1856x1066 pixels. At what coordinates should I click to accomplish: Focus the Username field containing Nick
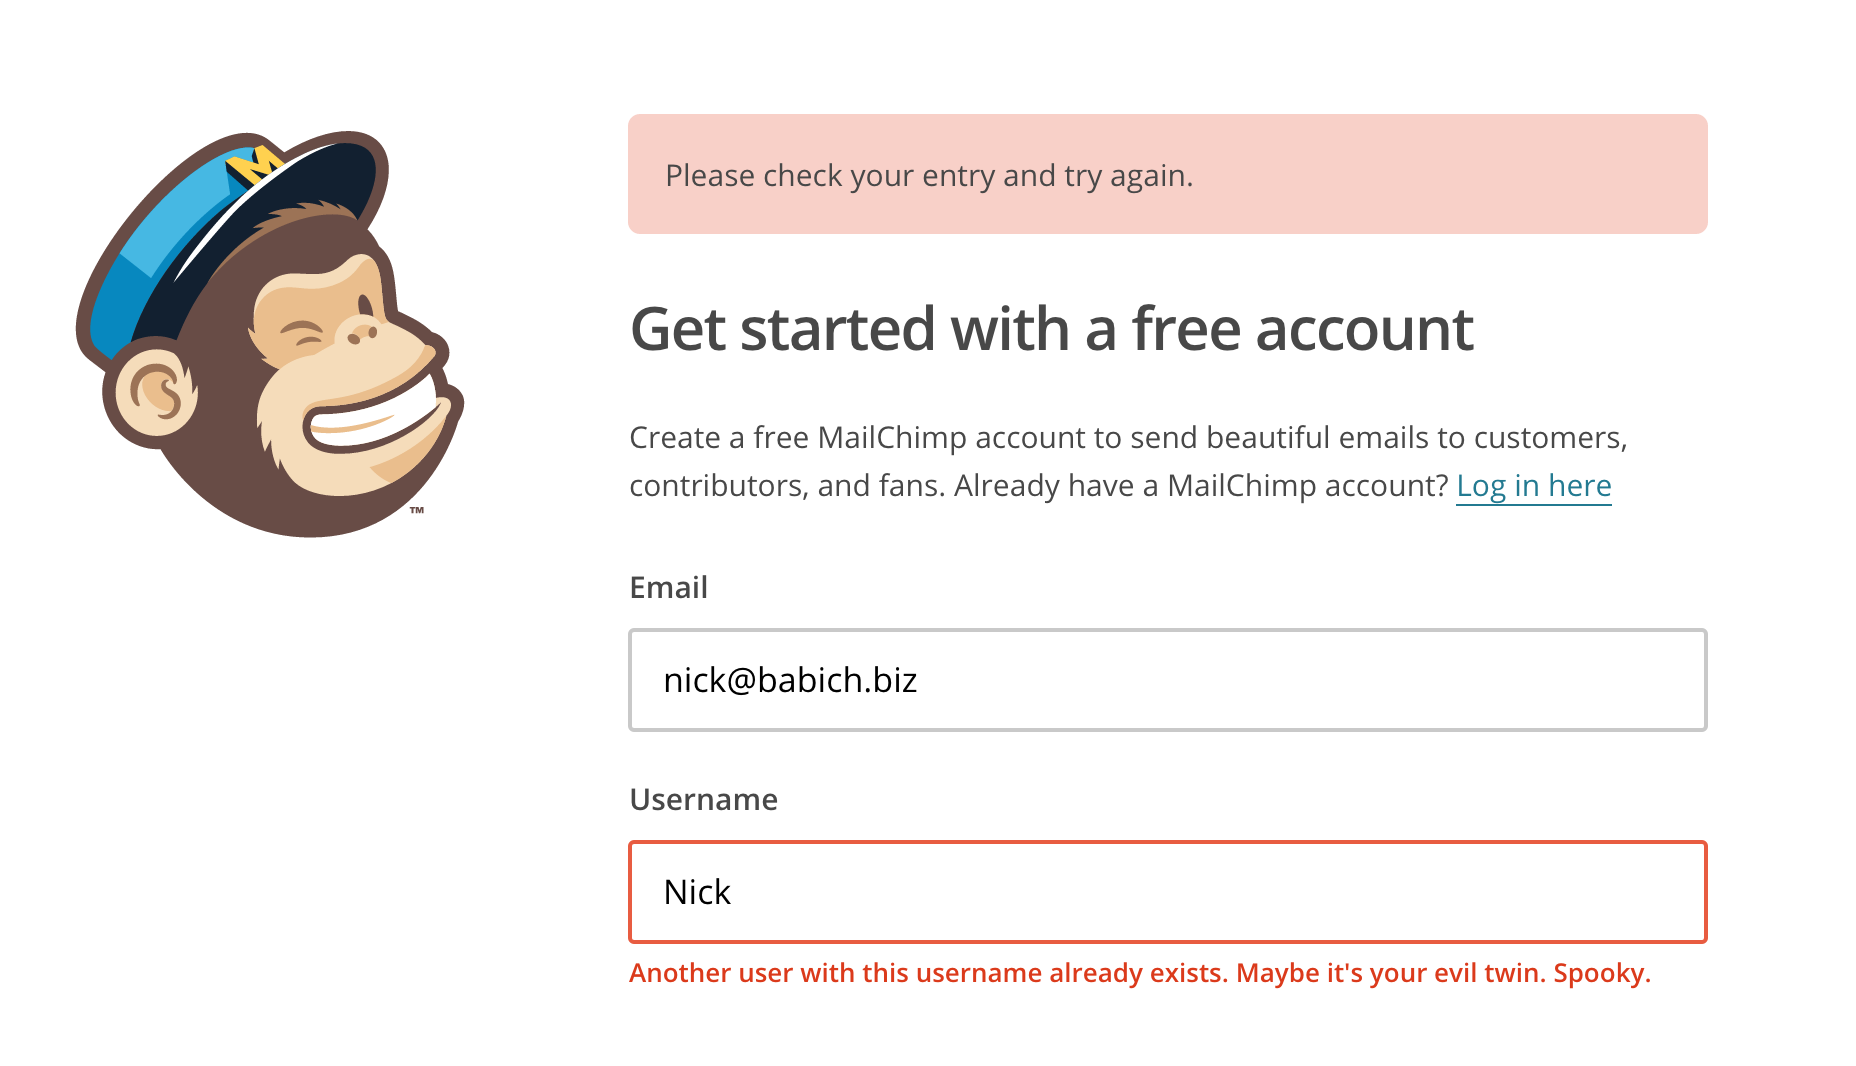(x=1167, y=892)
